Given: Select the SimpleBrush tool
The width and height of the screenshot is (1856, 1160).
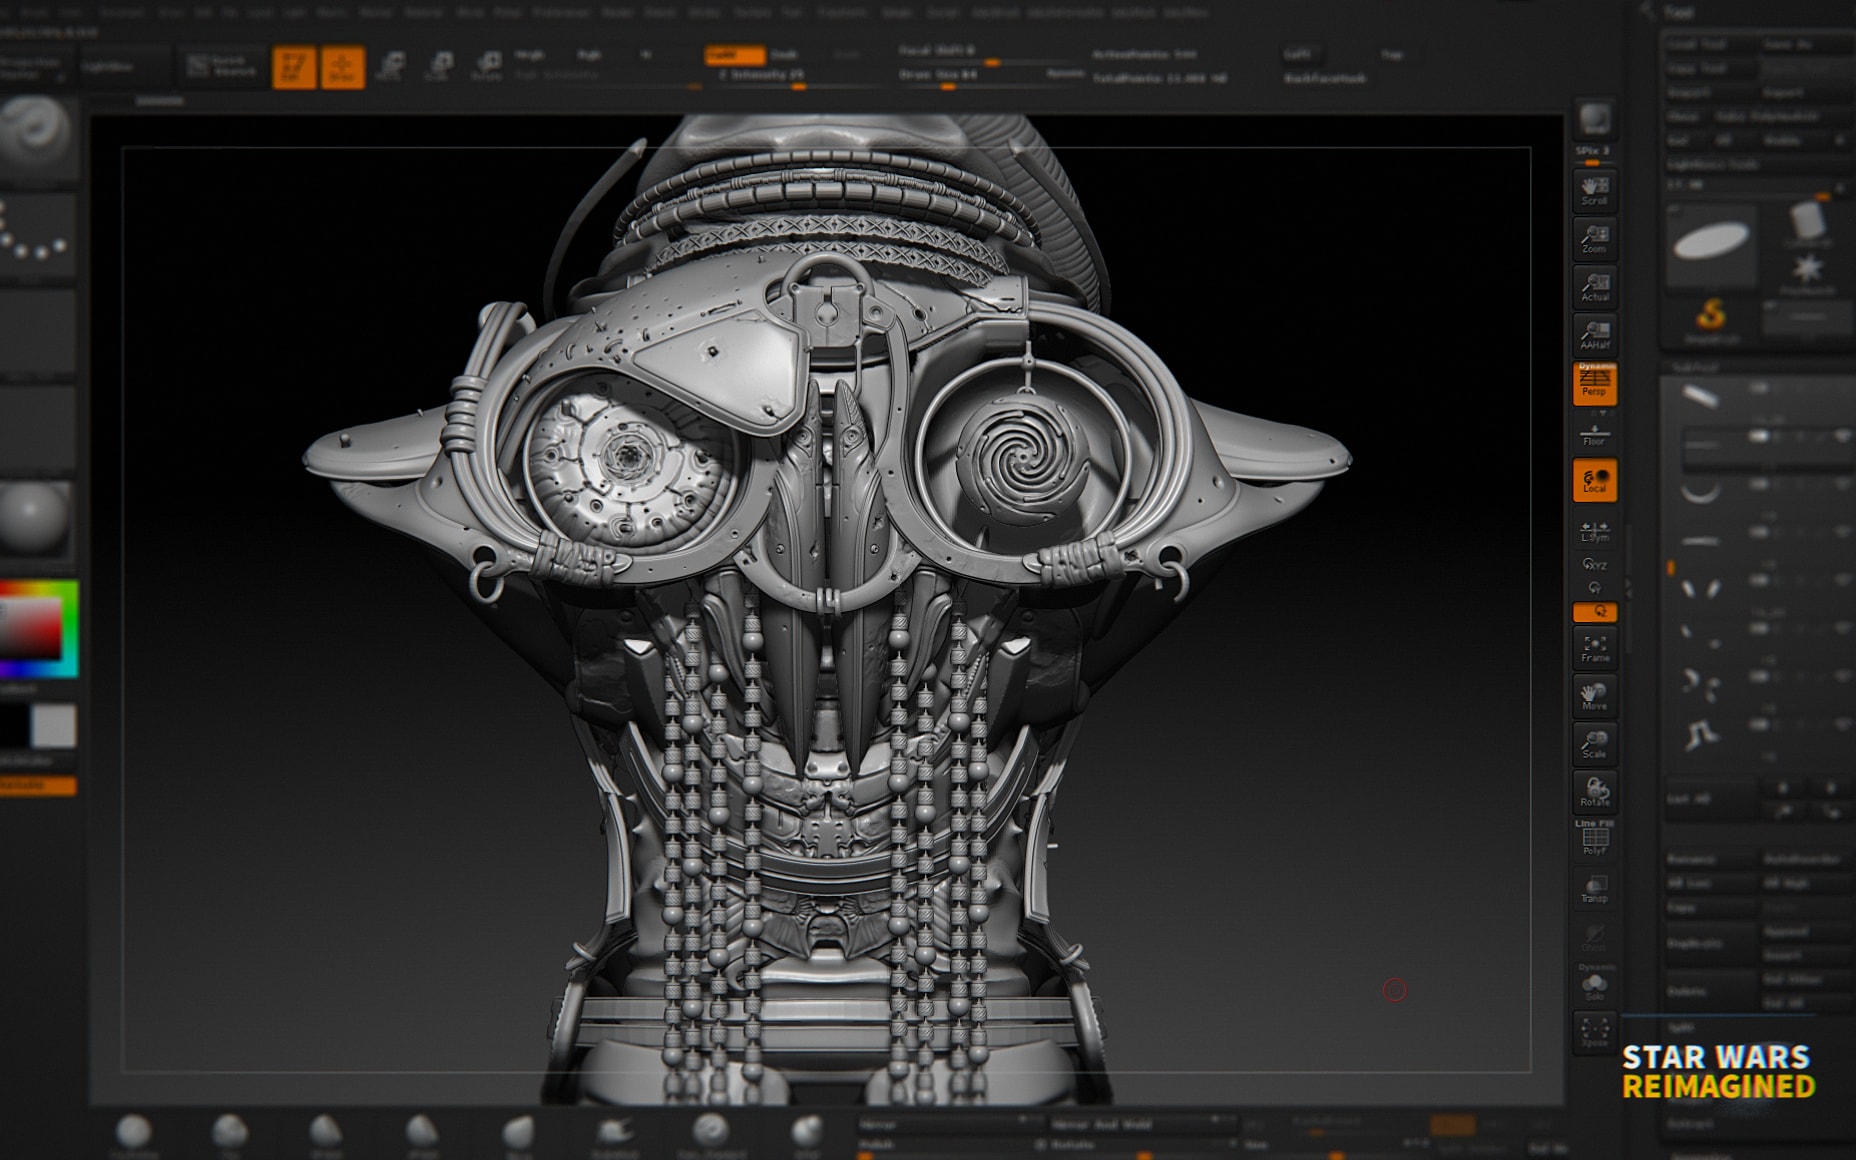Looking at the screenshot, I should (x=1711, y=319).
